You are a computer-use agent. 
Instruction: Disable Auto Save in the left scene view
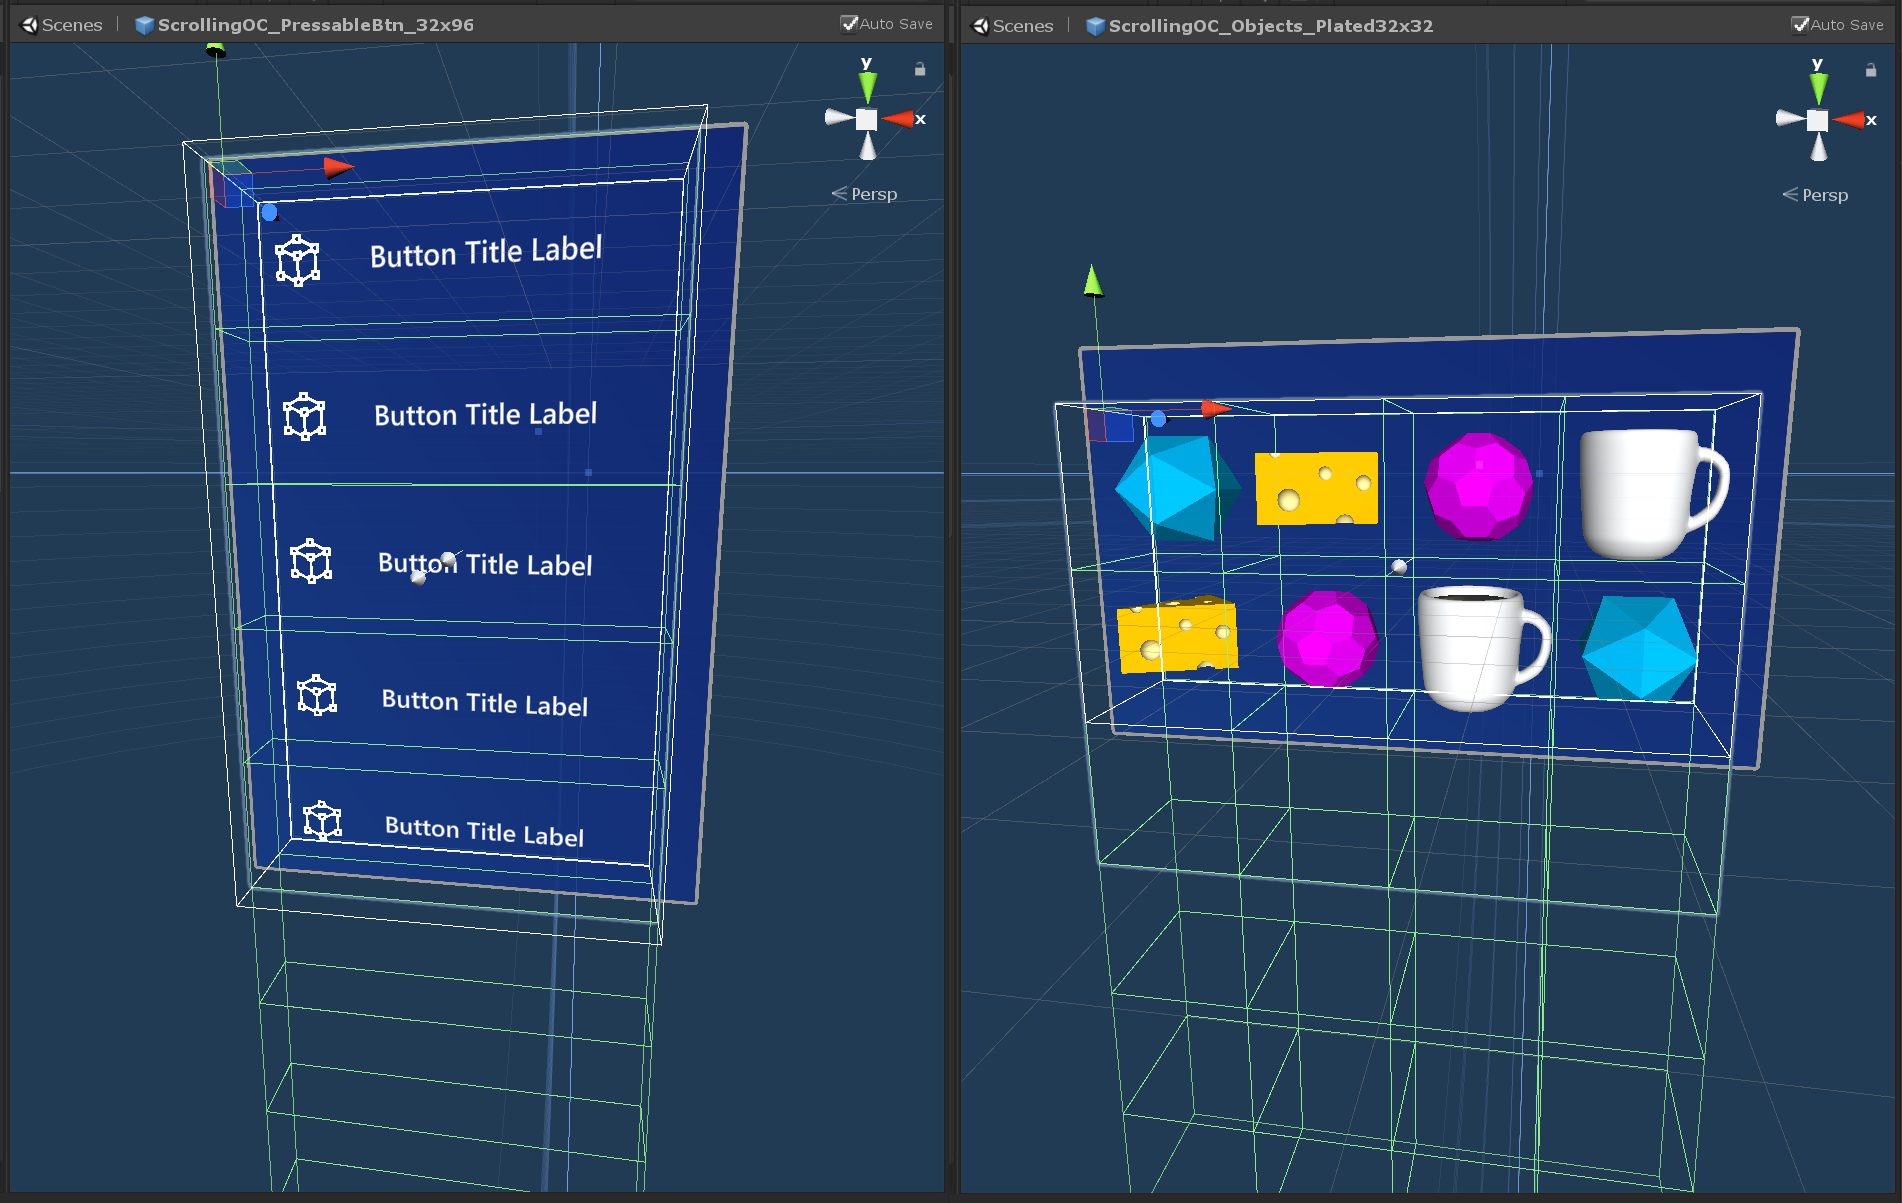tap(851, 23)
